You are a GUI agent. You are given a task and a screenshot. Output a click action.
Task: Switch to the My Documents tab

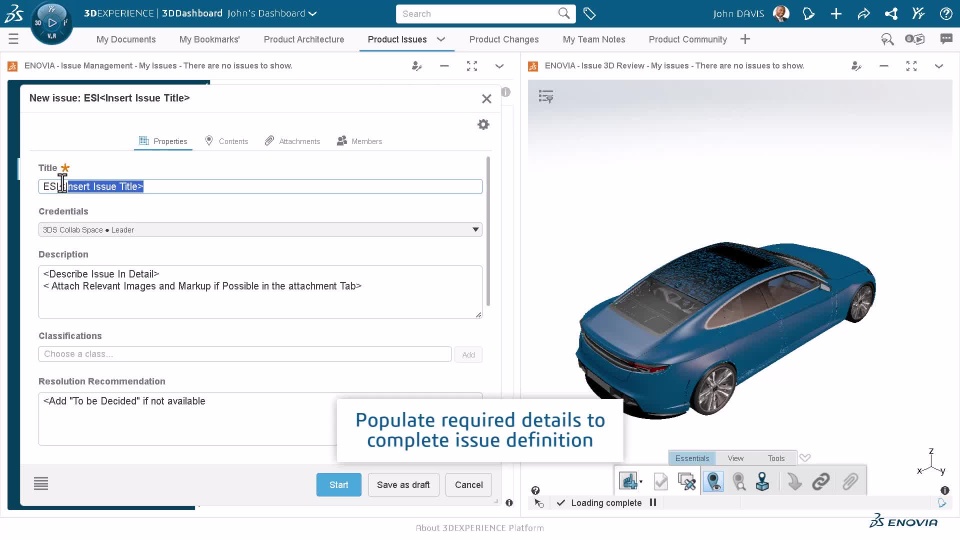(126, 39)
